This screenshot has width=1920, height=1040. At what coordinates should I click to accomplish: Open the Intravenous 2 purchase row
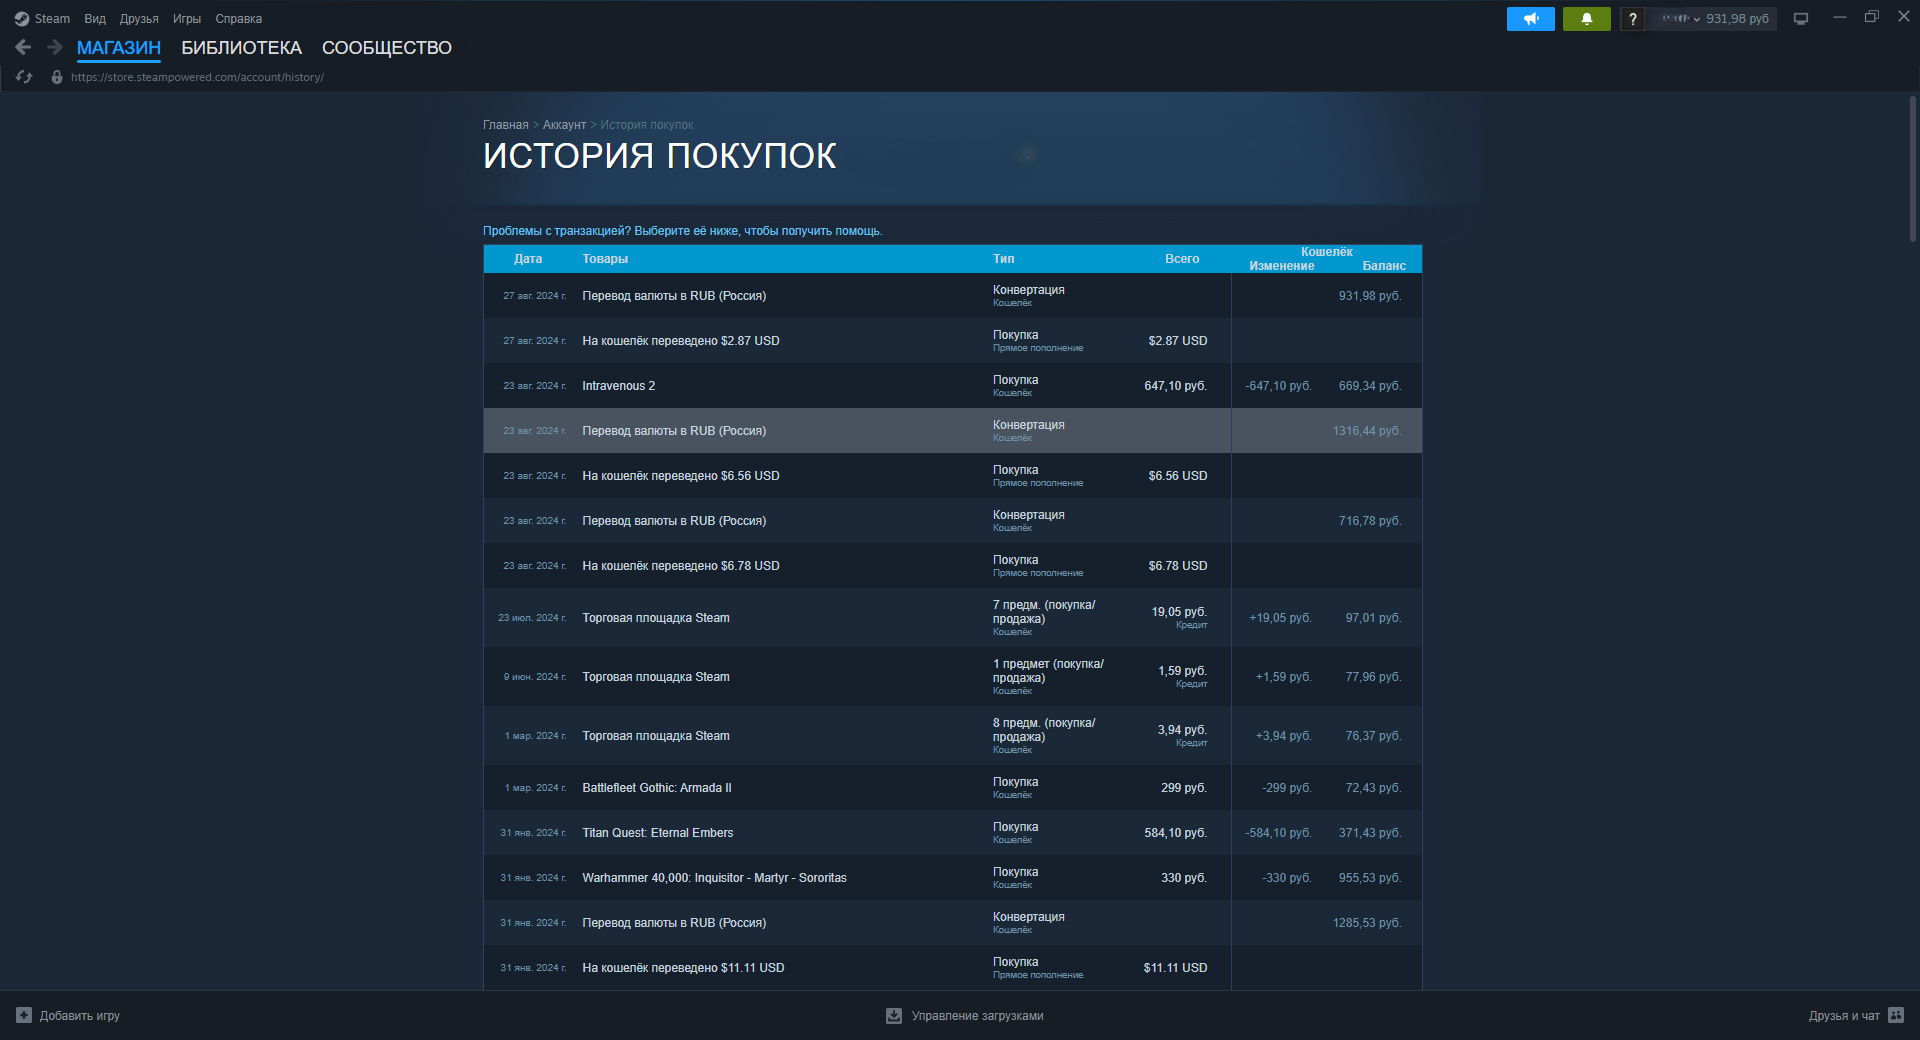[x=953, y=386]
